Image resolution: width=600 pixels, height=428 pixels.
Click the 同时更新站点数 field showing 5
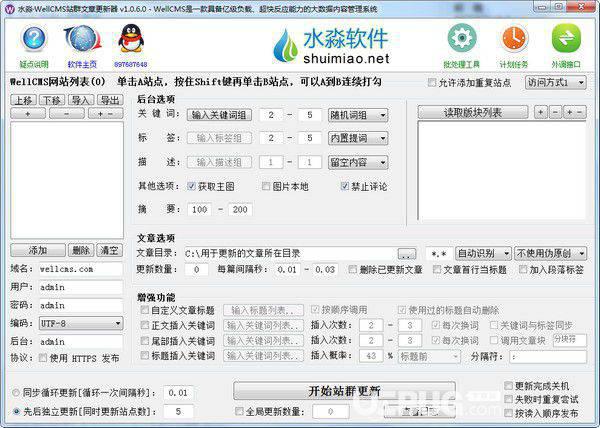click(178, 412)
